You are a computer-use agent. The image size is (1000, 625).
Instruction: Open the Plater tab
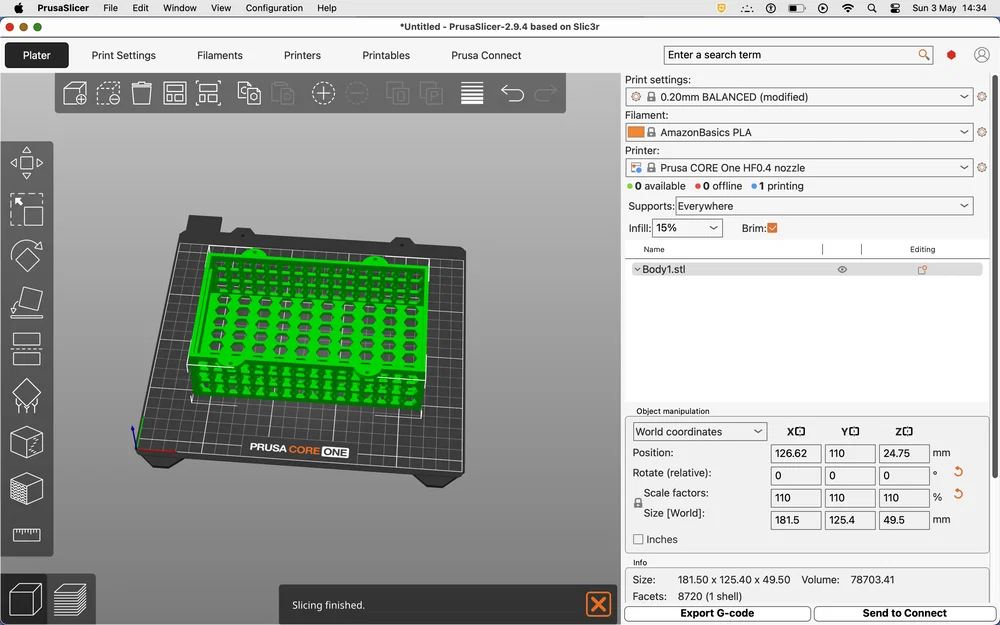(36, 55)
